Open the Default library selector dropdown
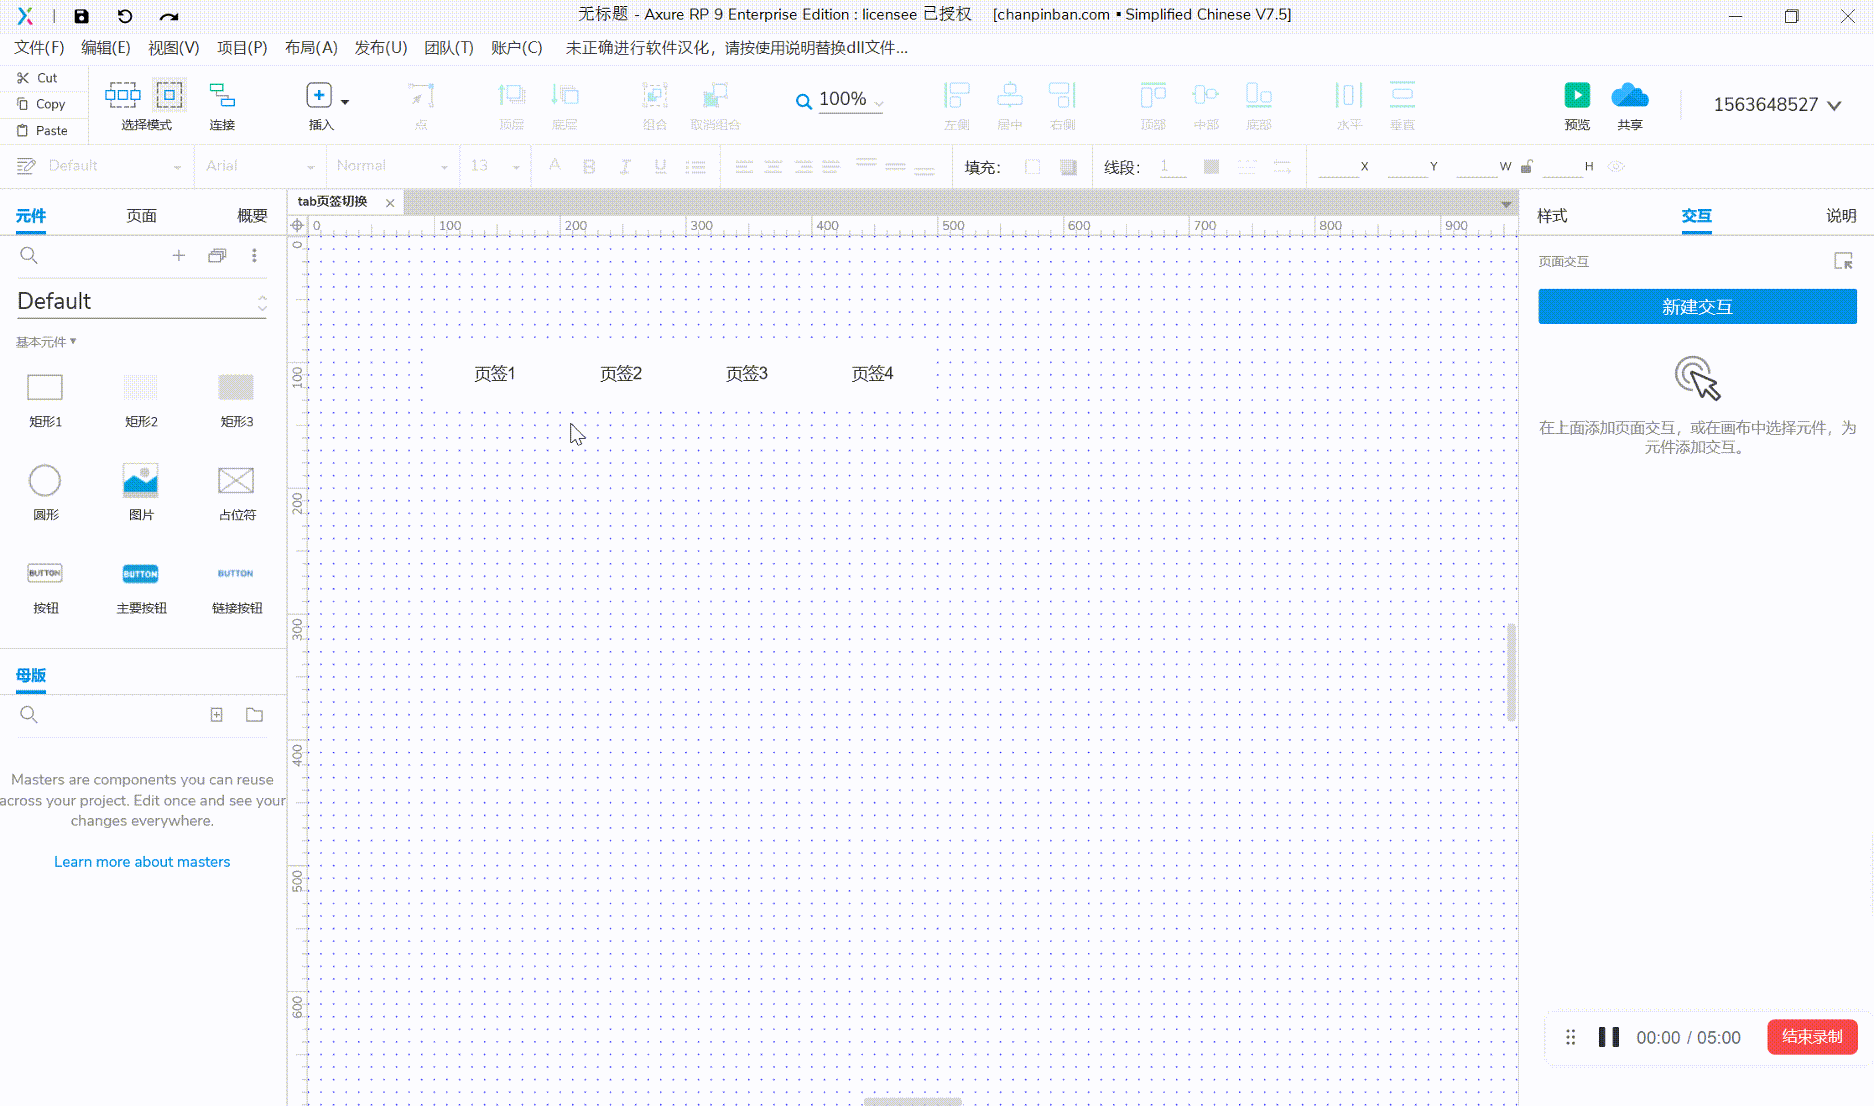 pyautogui.click(x=142, y=301)
